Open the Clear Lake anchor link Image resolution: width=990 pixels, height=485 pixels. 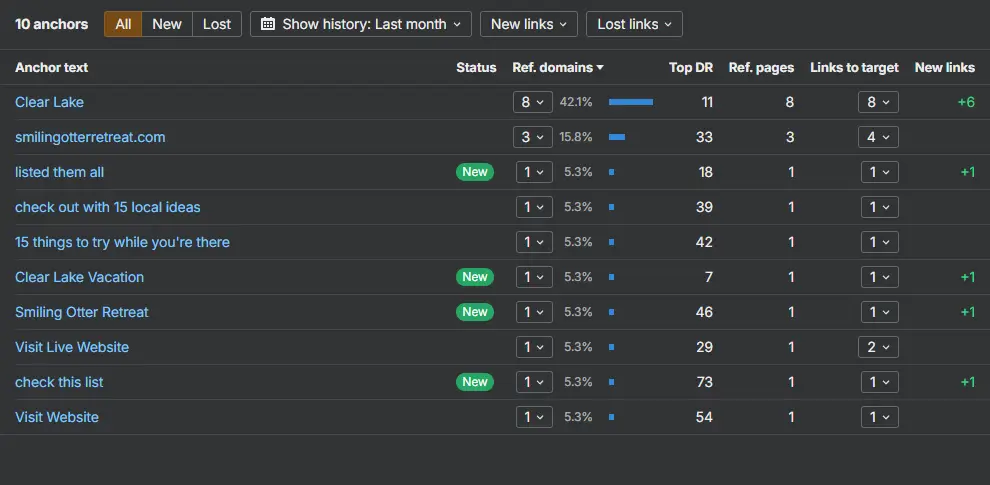pyautogui.click(x=49, y=102)
